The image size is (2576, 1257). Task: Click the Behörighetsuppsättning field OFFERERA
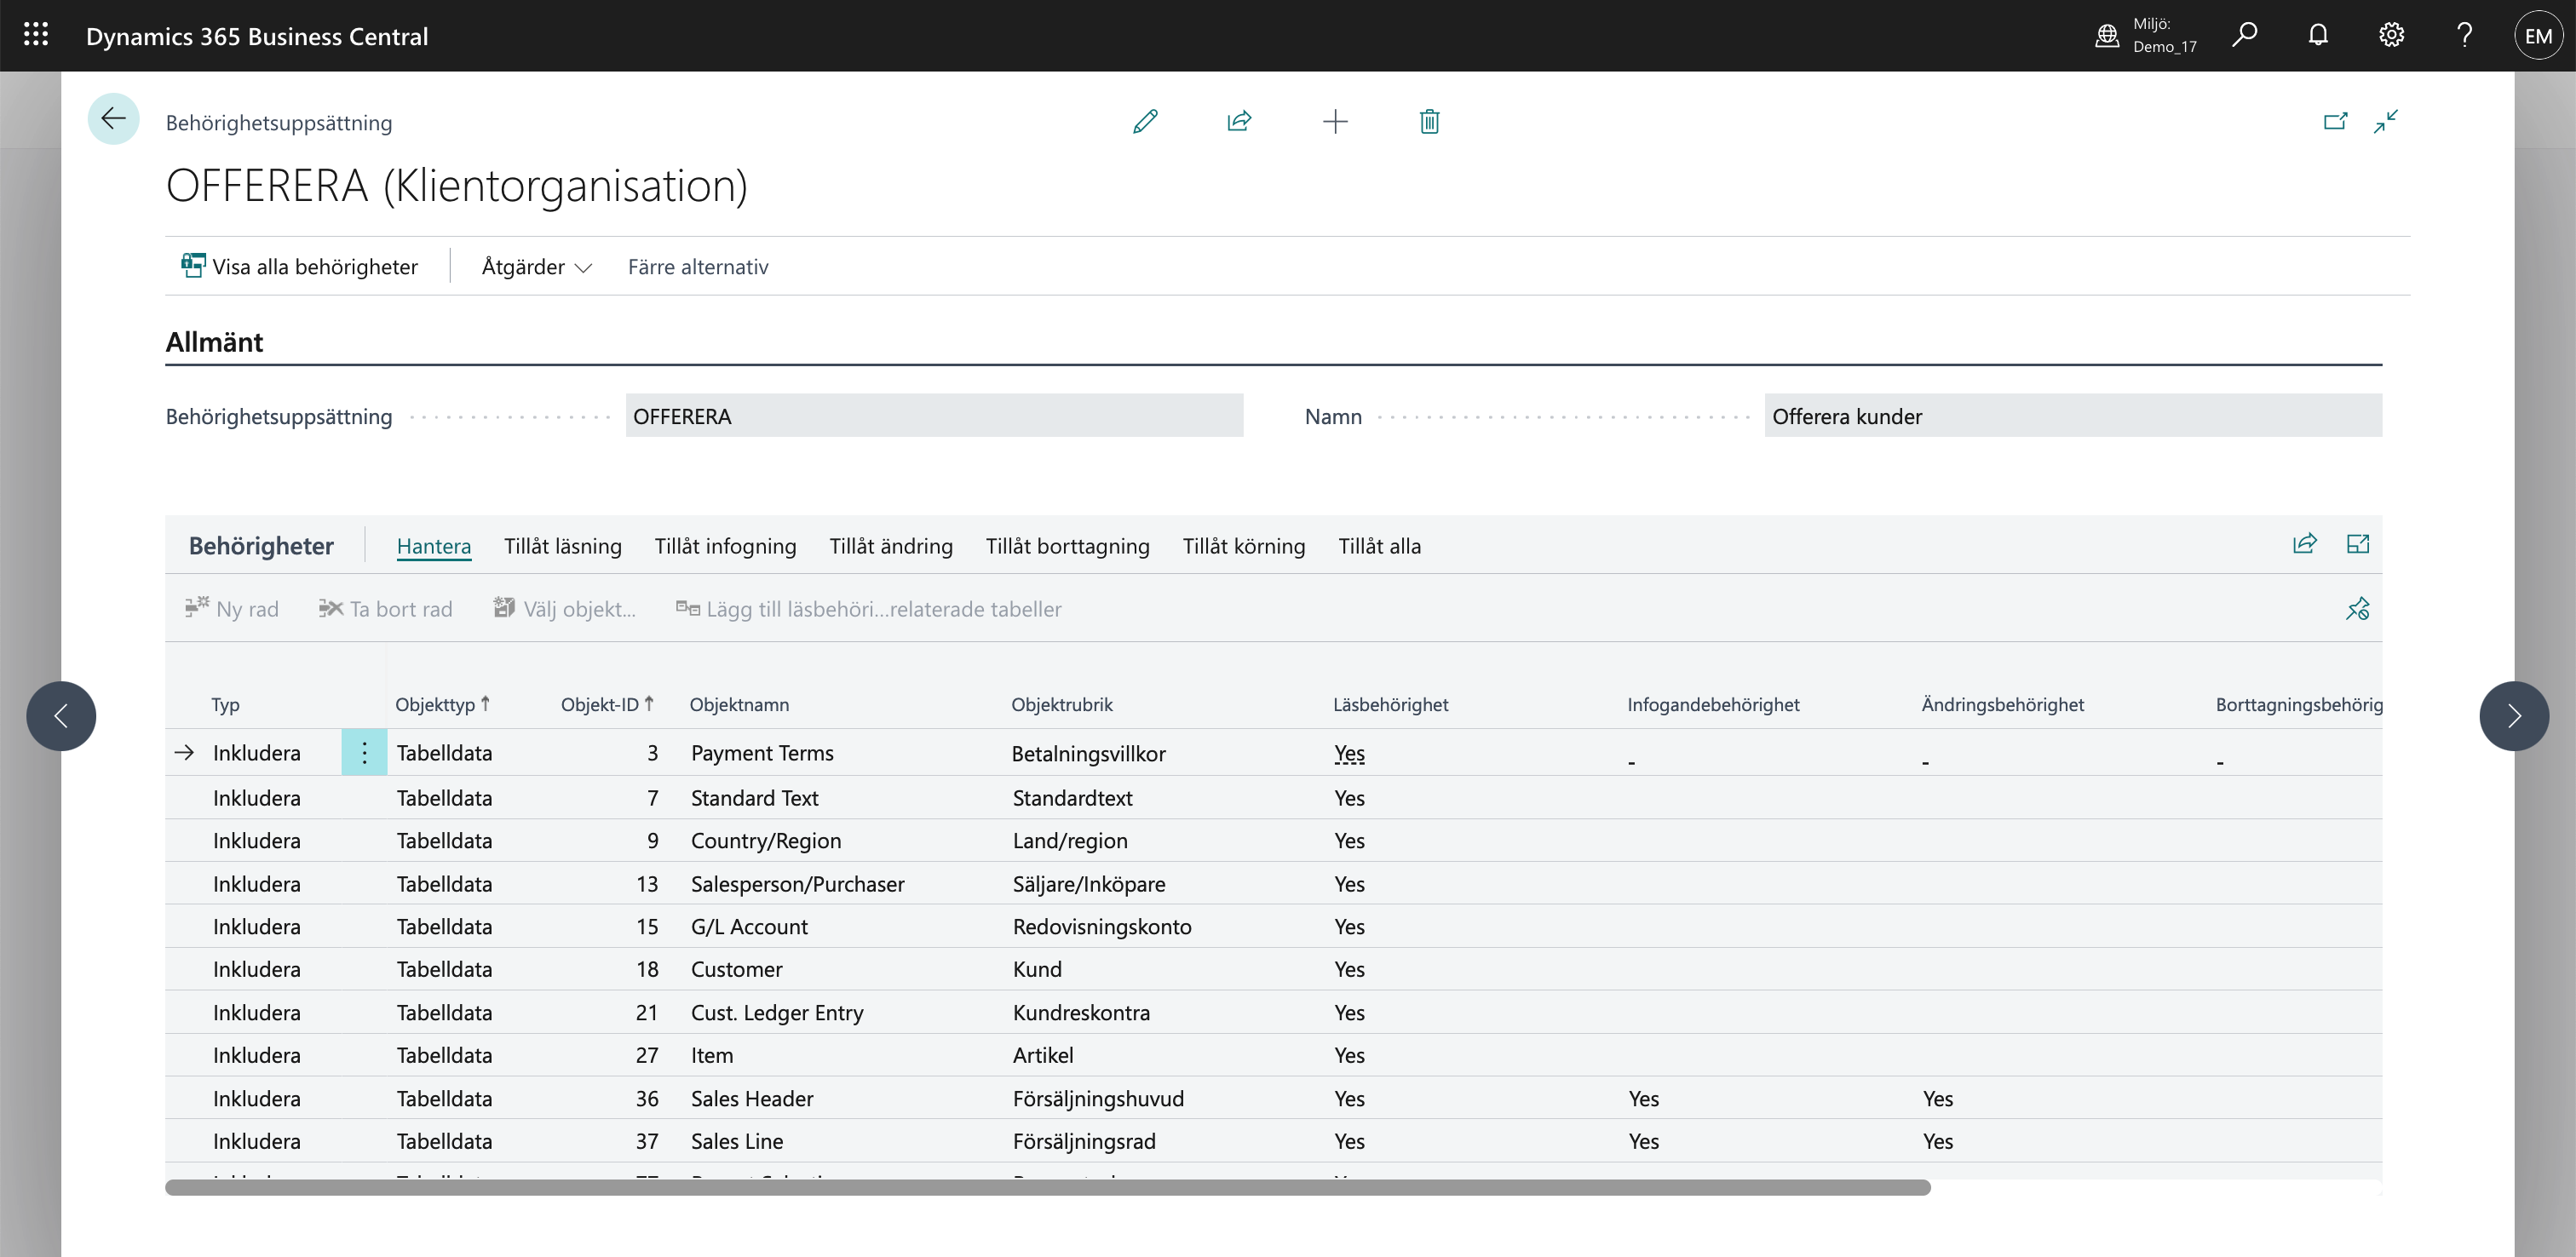934,415
